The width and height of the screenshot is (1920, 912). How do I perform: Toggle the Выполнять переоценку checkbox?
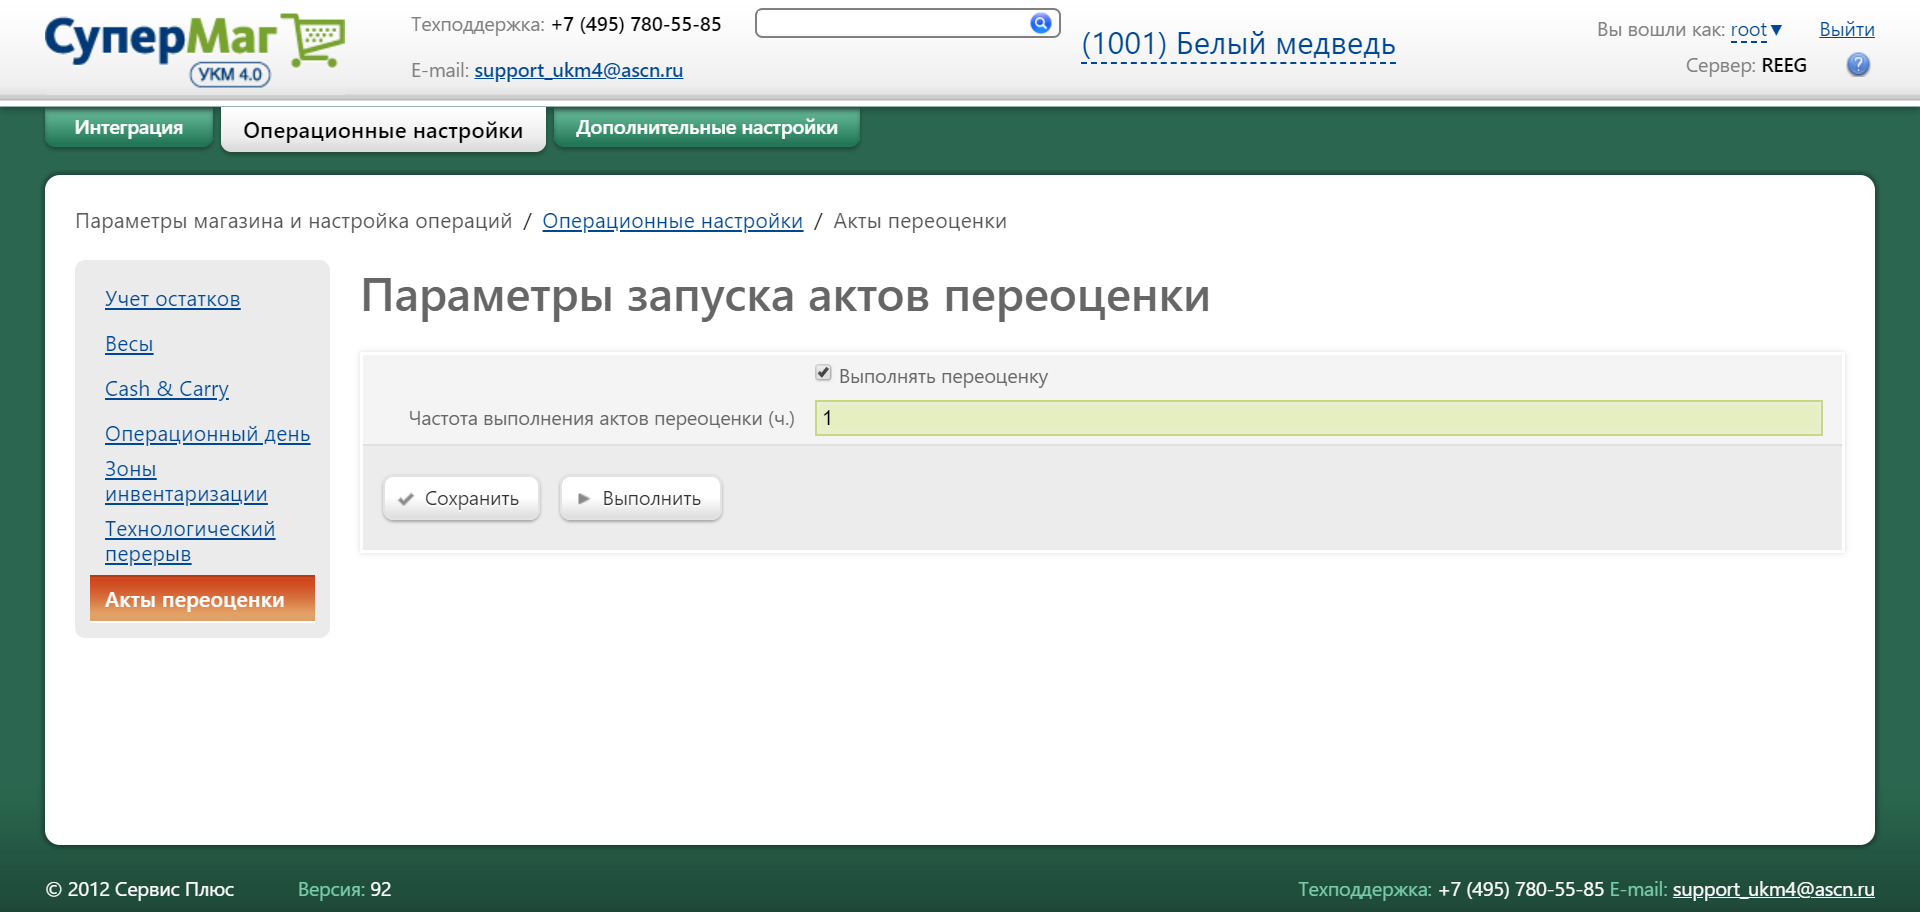pos(823,373)
